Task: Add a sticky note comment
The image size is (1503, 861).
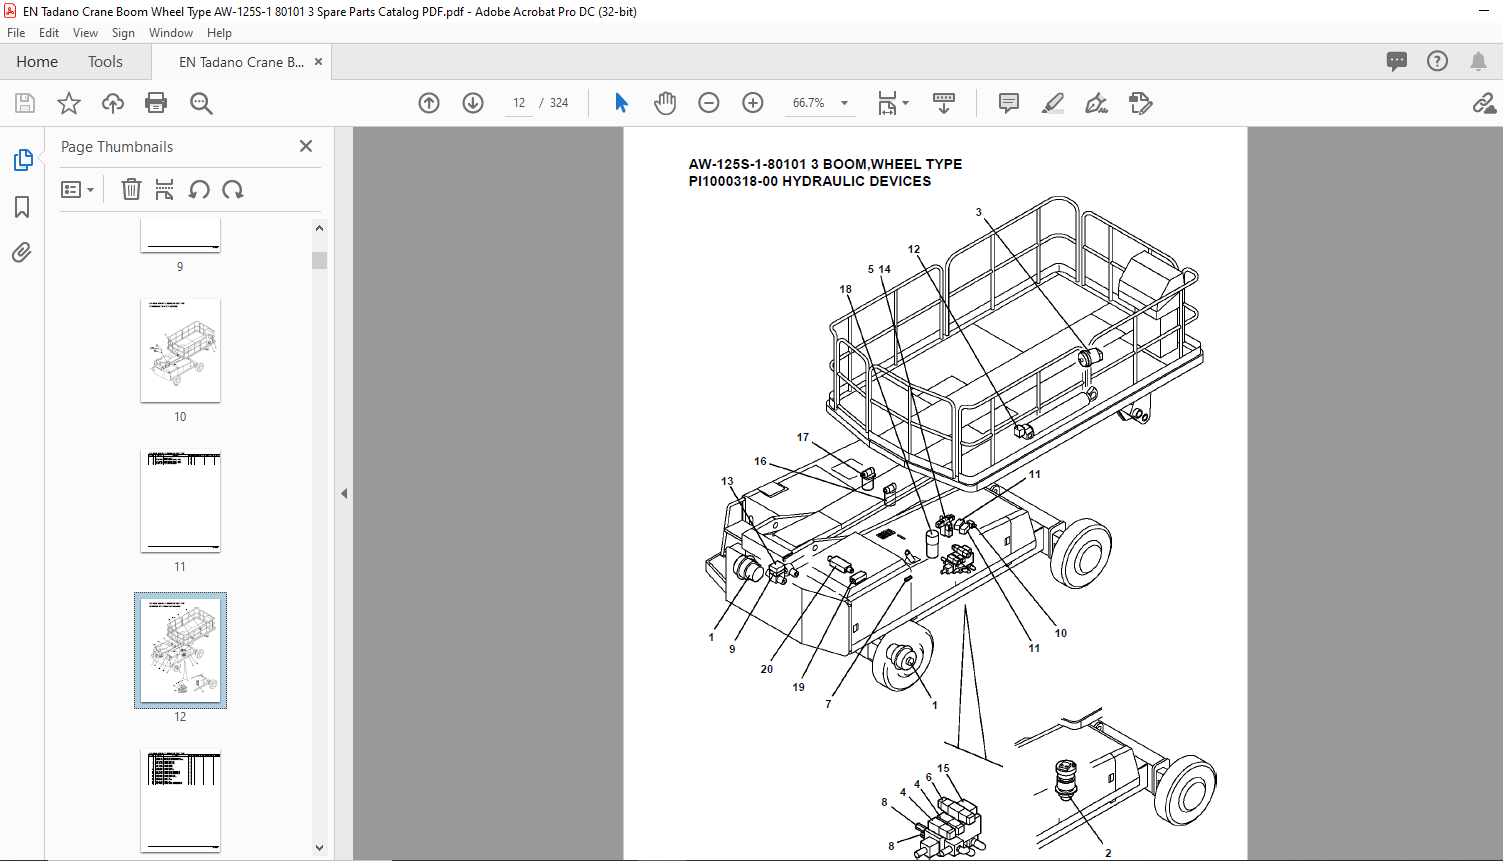Action: (x=1009, y=103)
